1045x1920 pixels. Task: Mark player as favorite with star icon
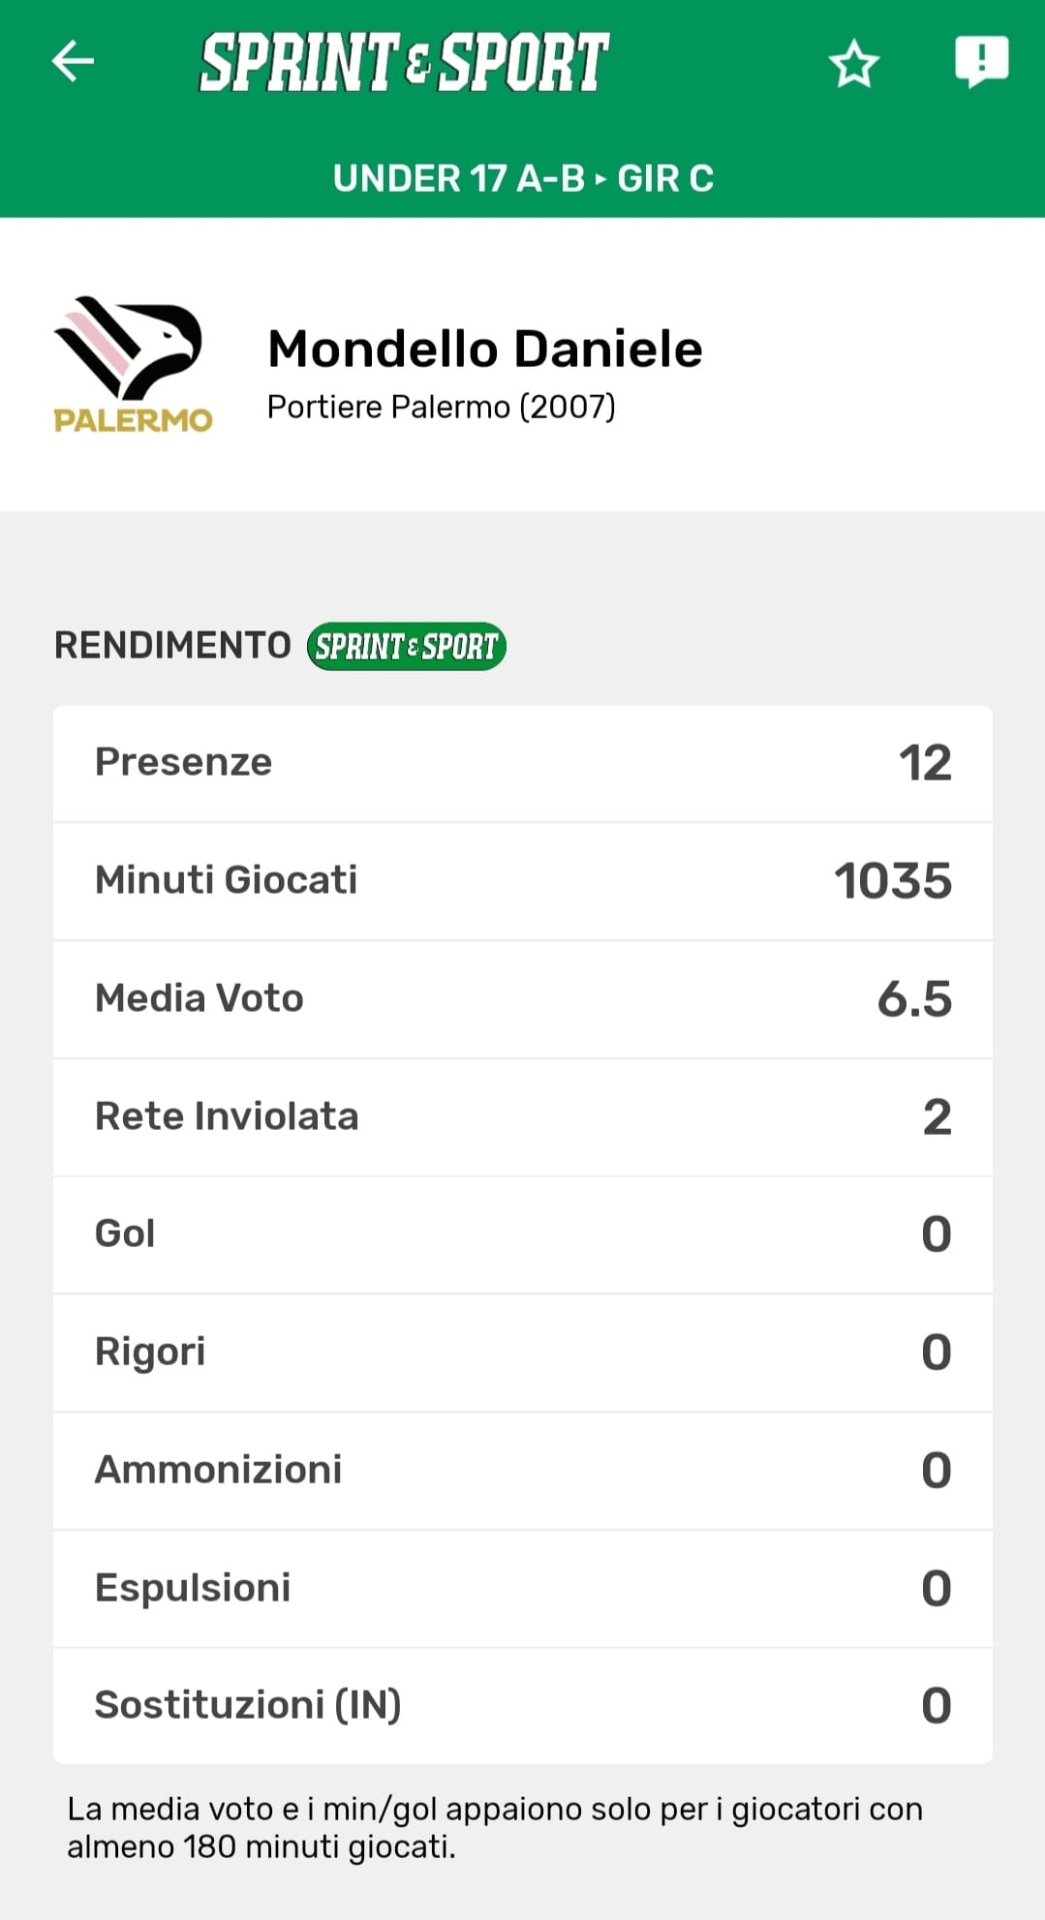coord(853,64)
